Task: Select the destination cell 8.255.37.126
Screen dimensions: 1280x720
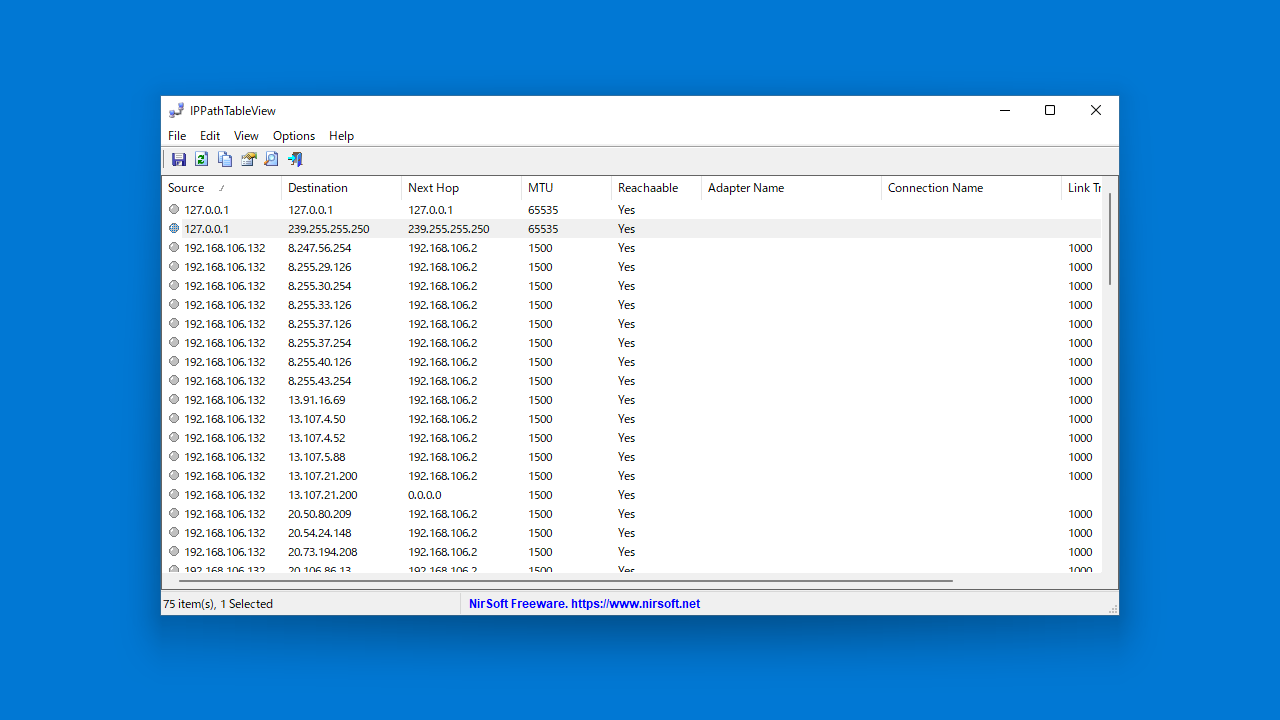Action: coord(320,324)
